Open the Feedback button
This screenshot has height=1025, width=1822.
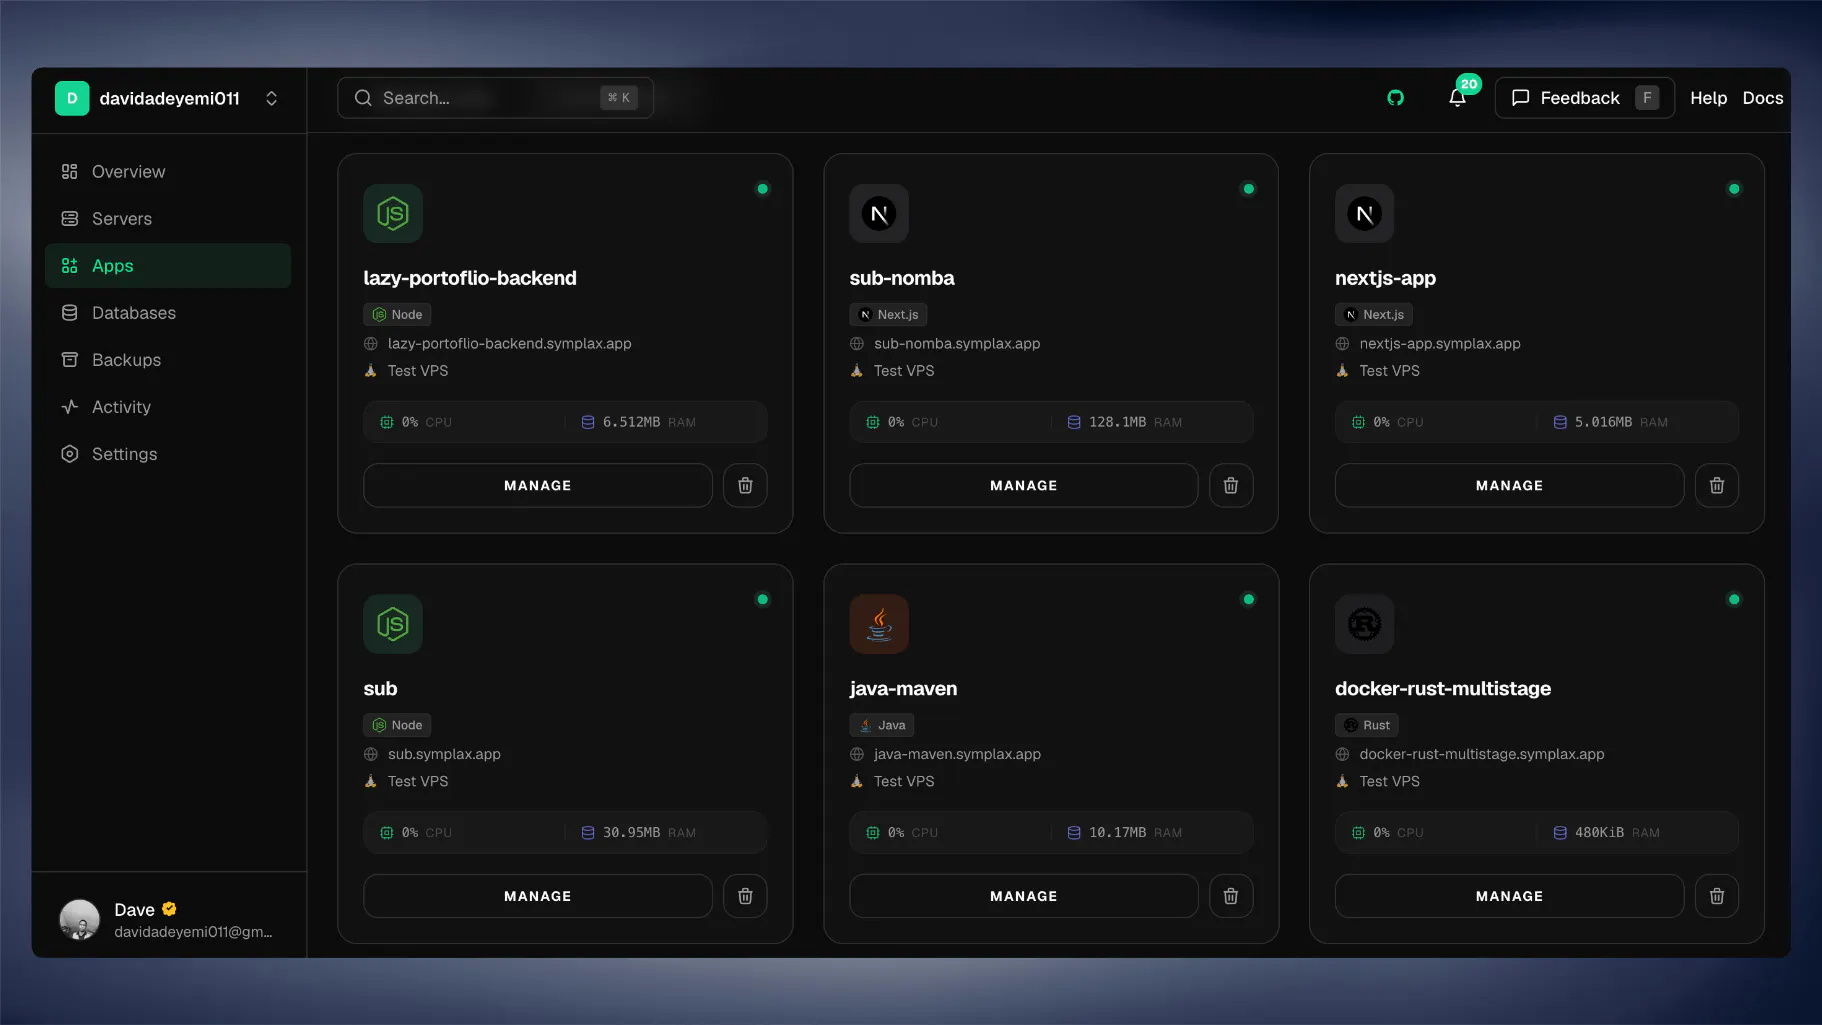1584,98
